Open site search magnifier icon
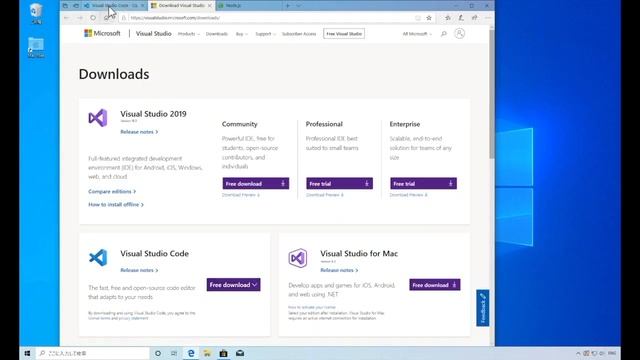The width and height of the screenshot is (640, 360). point(444,34)
